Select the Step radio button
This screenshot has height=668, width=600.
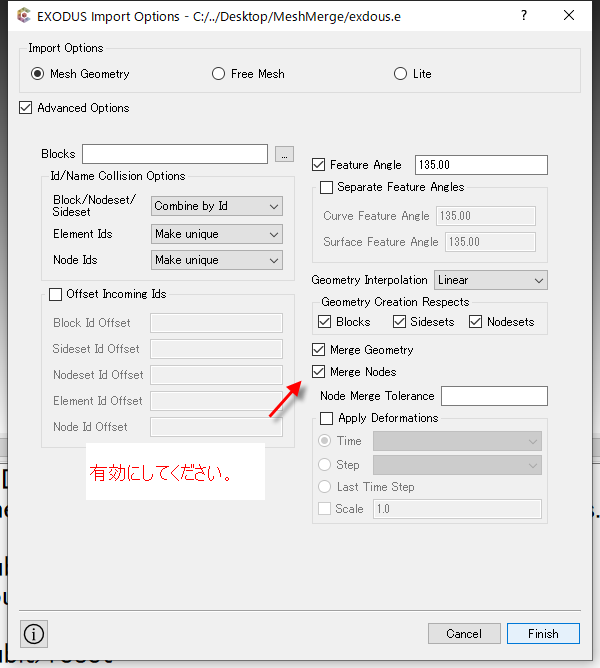325,464
